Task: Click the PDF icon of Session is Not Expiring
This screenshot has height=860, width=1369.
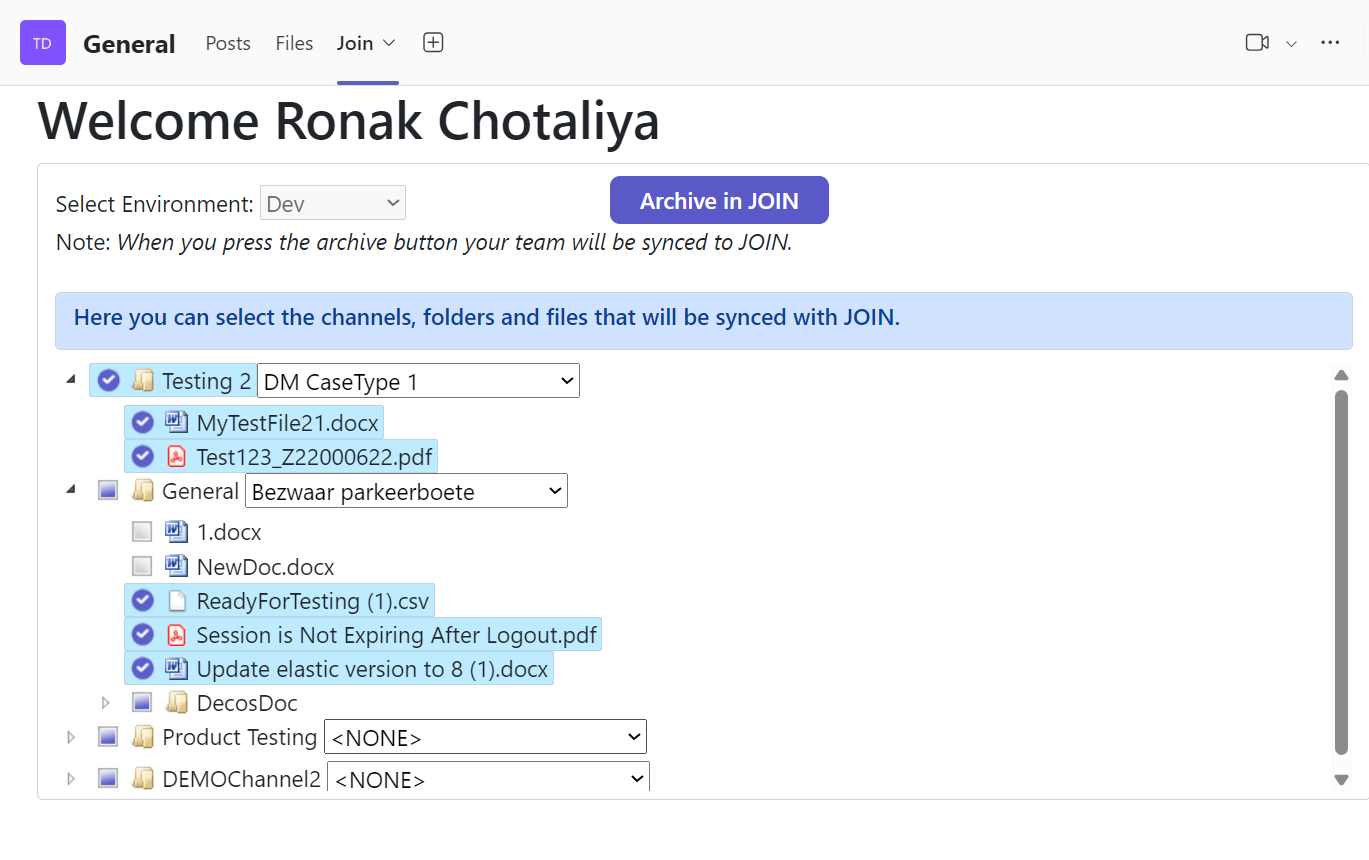Action: point(177,635)
